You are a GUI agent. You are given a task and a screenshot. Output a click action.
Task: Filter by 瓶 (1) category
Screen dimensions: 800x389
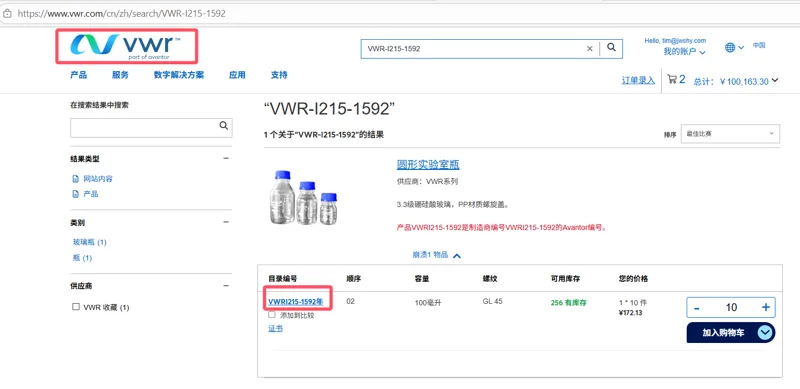click(83, 258)
